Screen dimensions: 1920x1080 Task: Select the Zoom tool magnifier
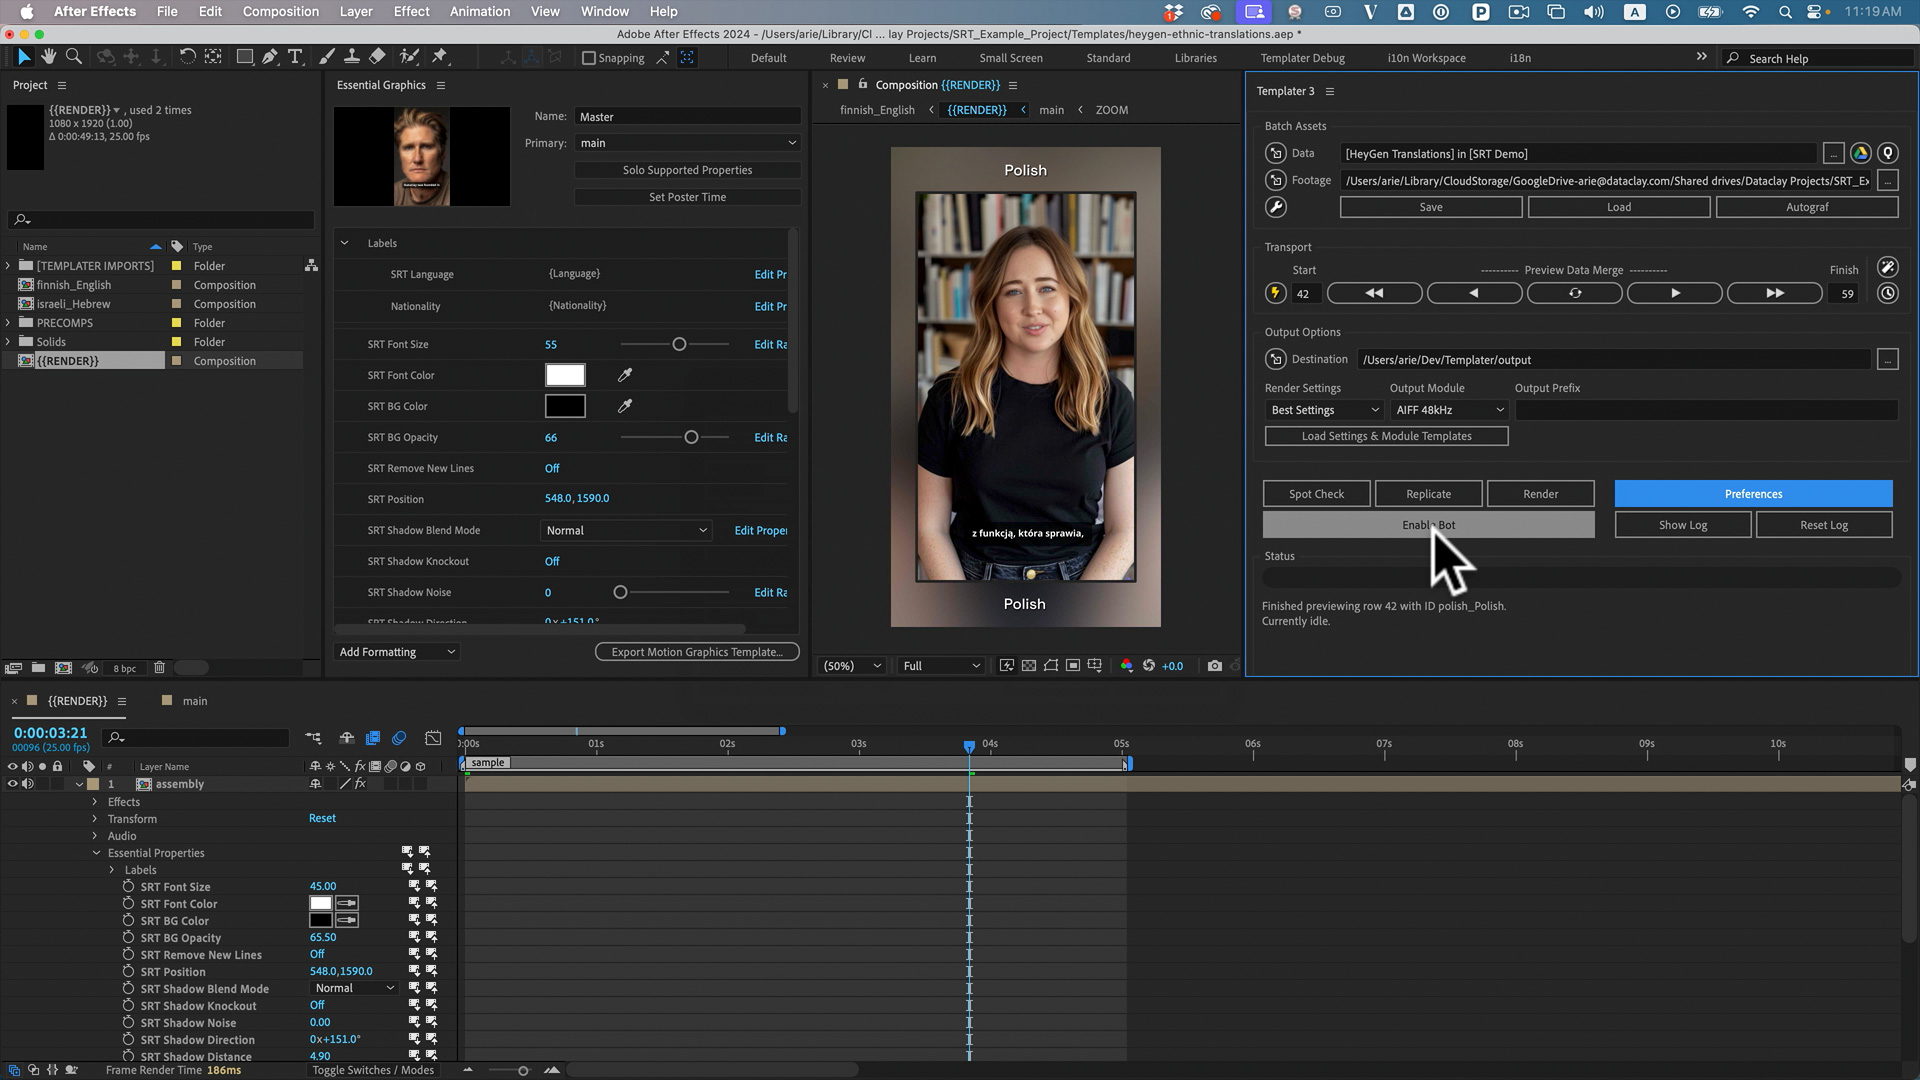click(x=74, y=57)
